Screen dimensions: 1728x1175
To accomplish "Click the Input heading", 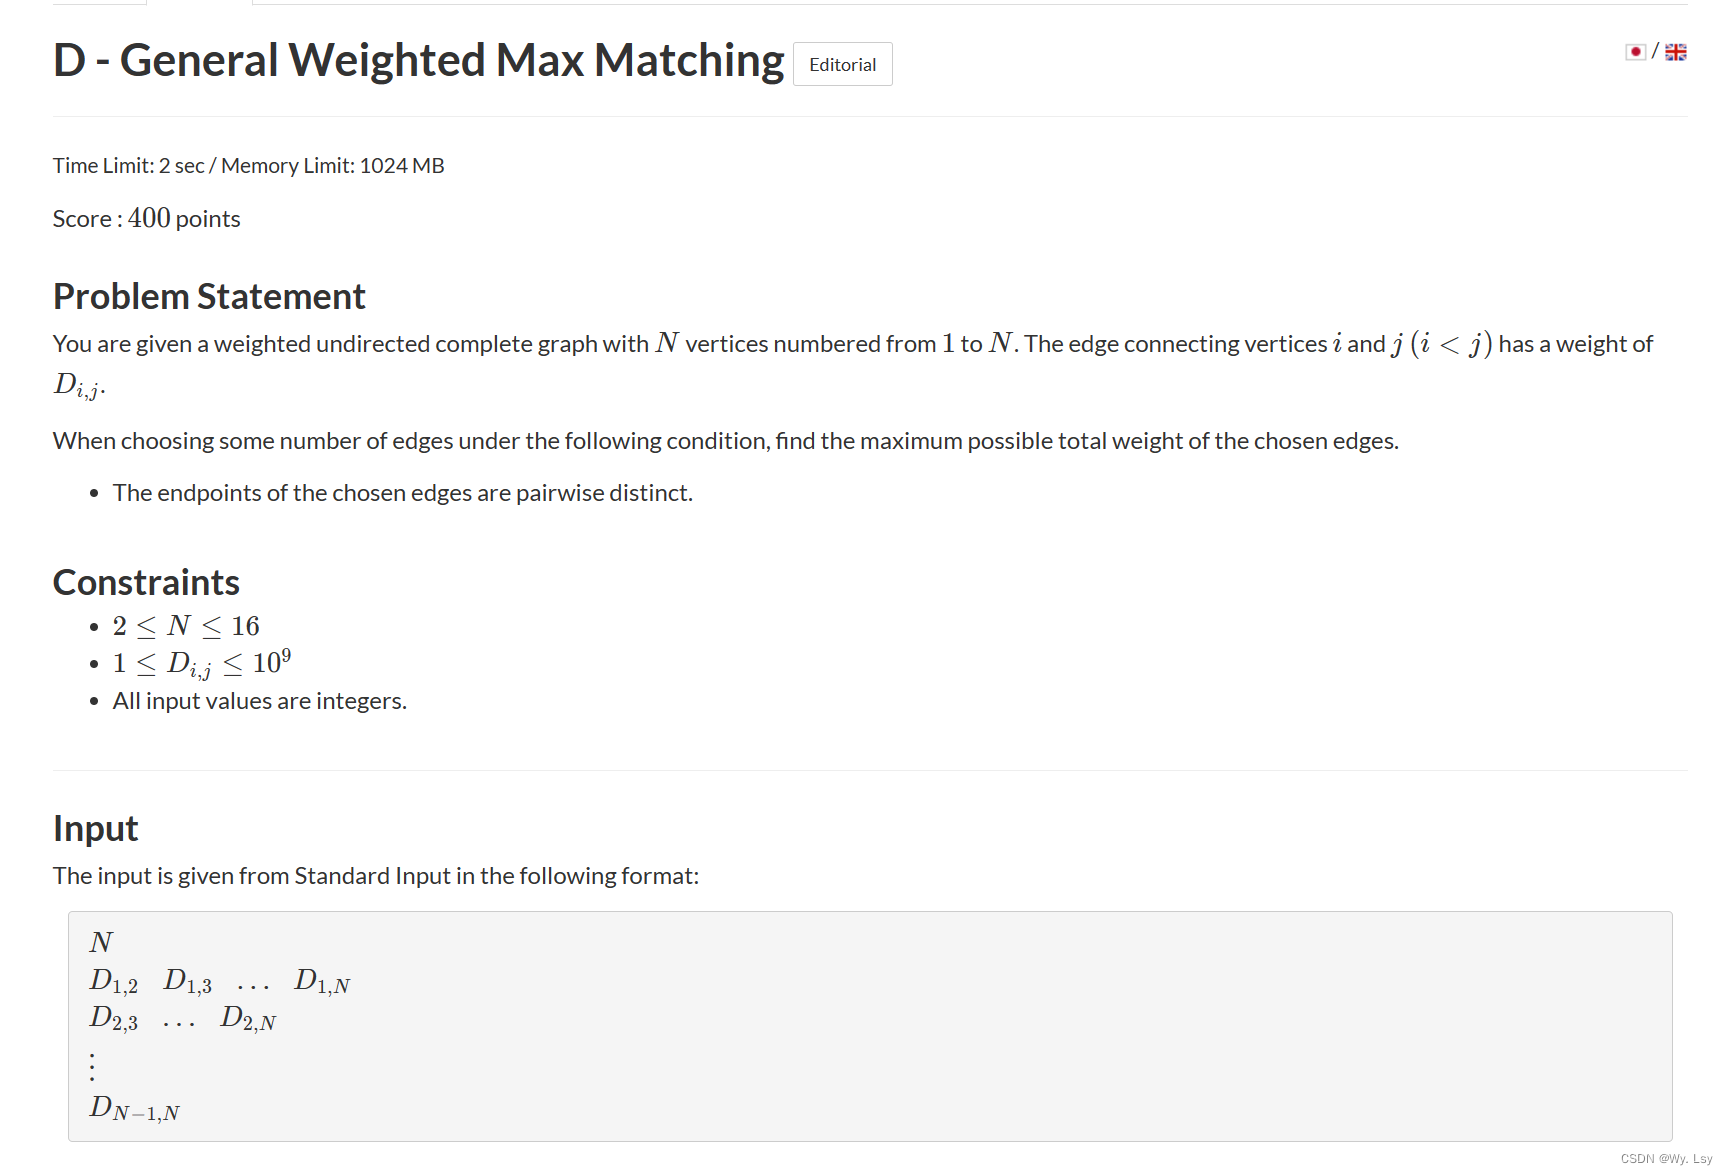I will pos(95,827).
